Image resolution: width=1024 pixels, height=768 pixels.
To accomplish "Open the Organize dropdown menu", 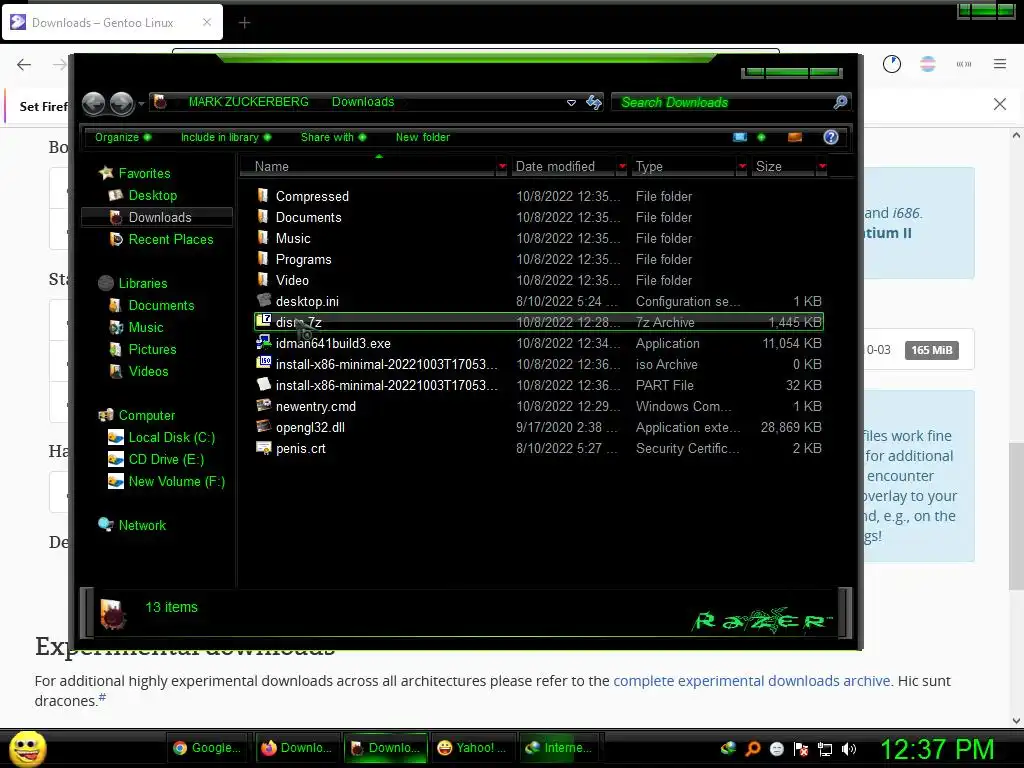I will pyautogui.click(x=123, y=137).
